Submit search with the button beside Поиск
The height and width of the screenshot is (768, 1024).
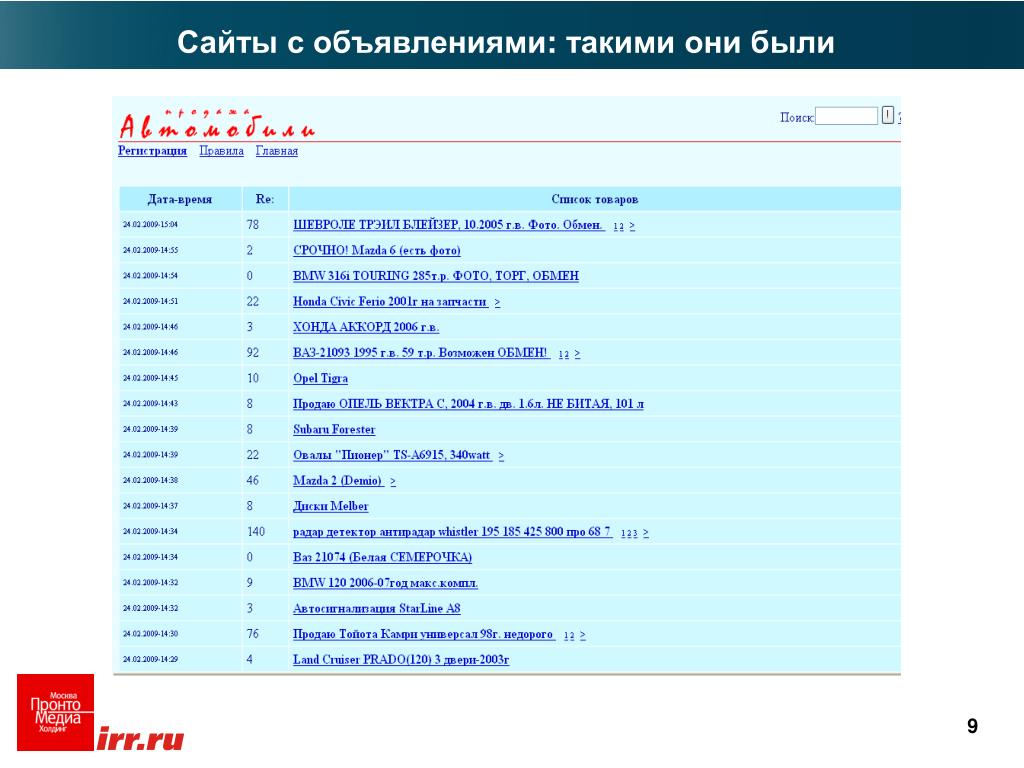[x=888, y=116]
